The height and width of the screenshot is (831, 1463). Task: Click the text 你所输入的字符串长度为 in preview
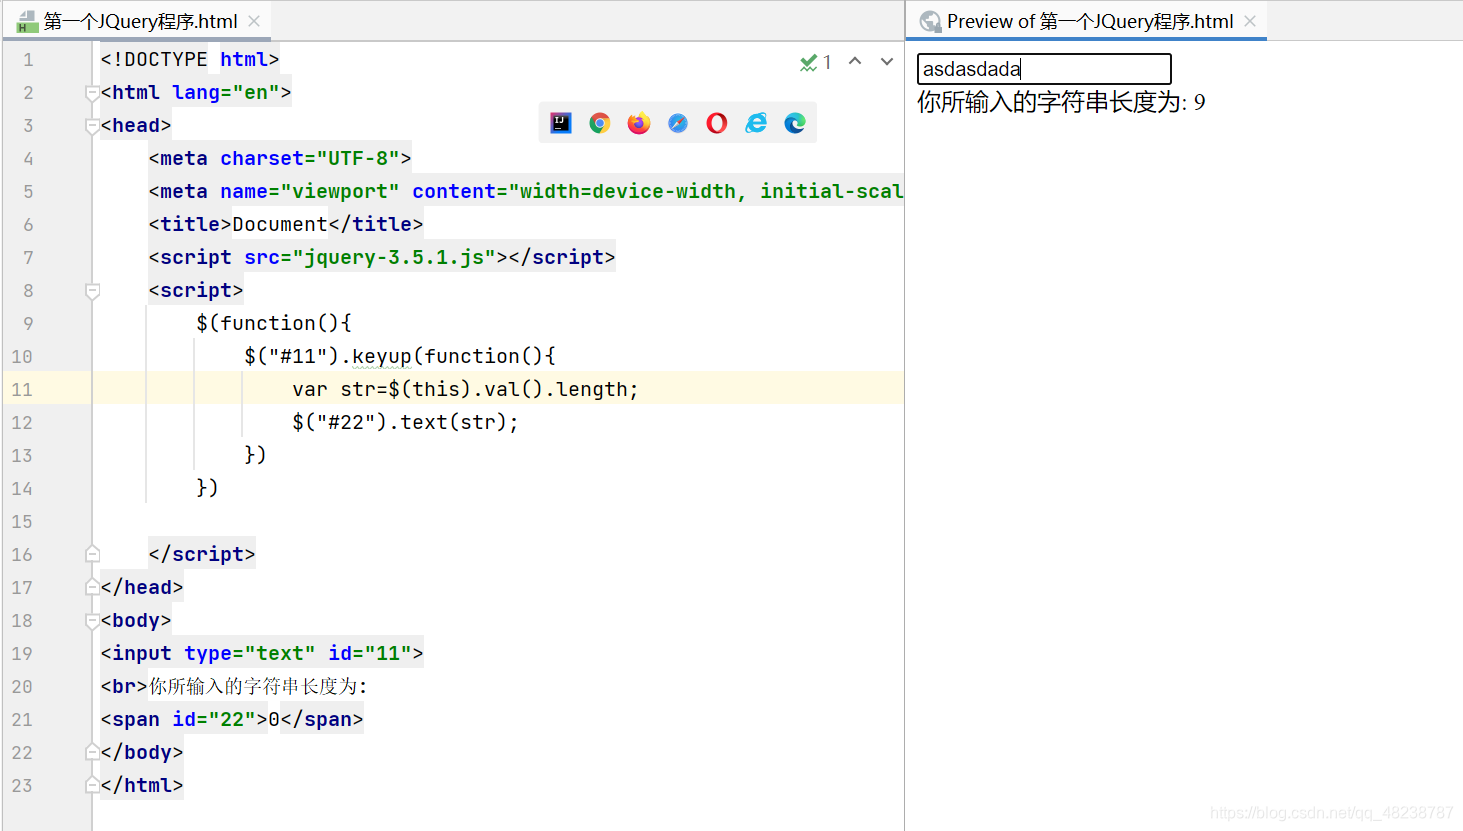[x=1048, y=102]
